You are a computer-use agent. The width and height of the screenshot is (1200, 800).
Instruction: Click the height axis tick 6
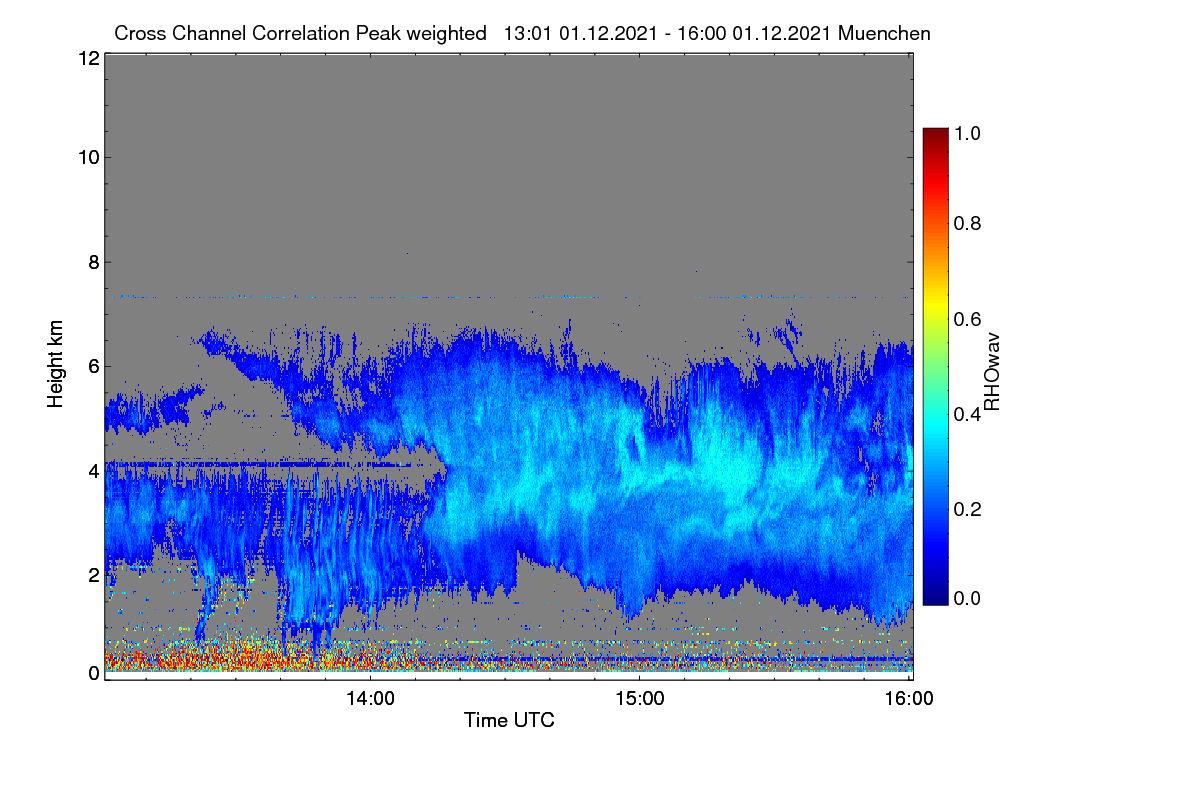tap(94, 366)
